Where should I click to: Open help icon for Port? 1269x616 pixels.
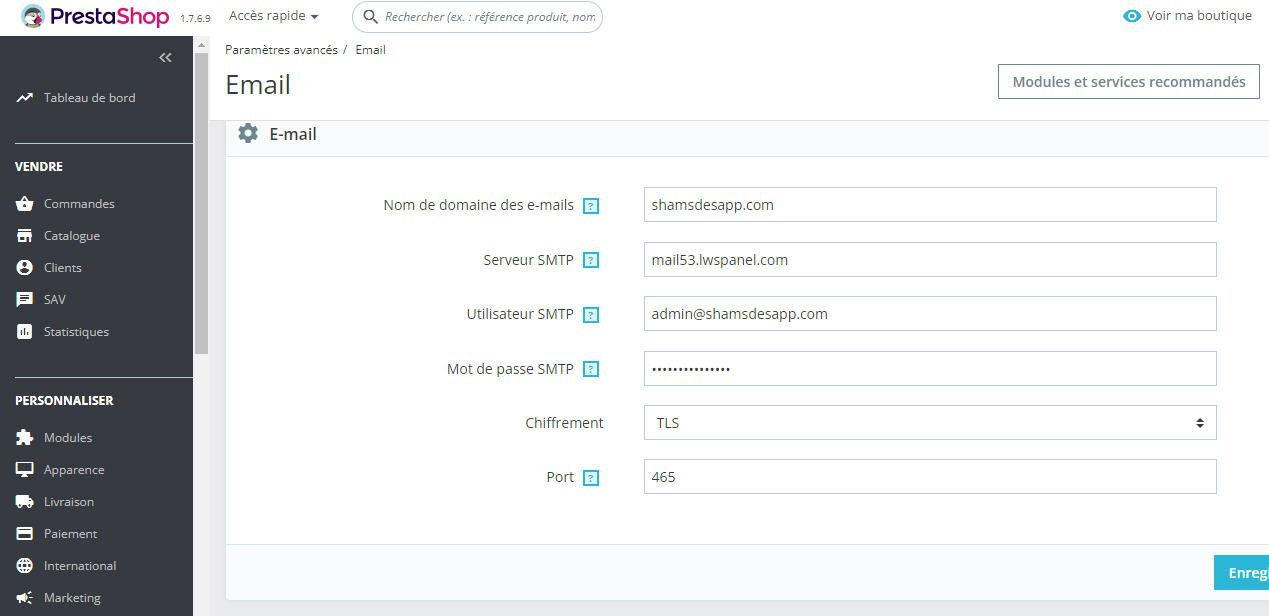591,478
